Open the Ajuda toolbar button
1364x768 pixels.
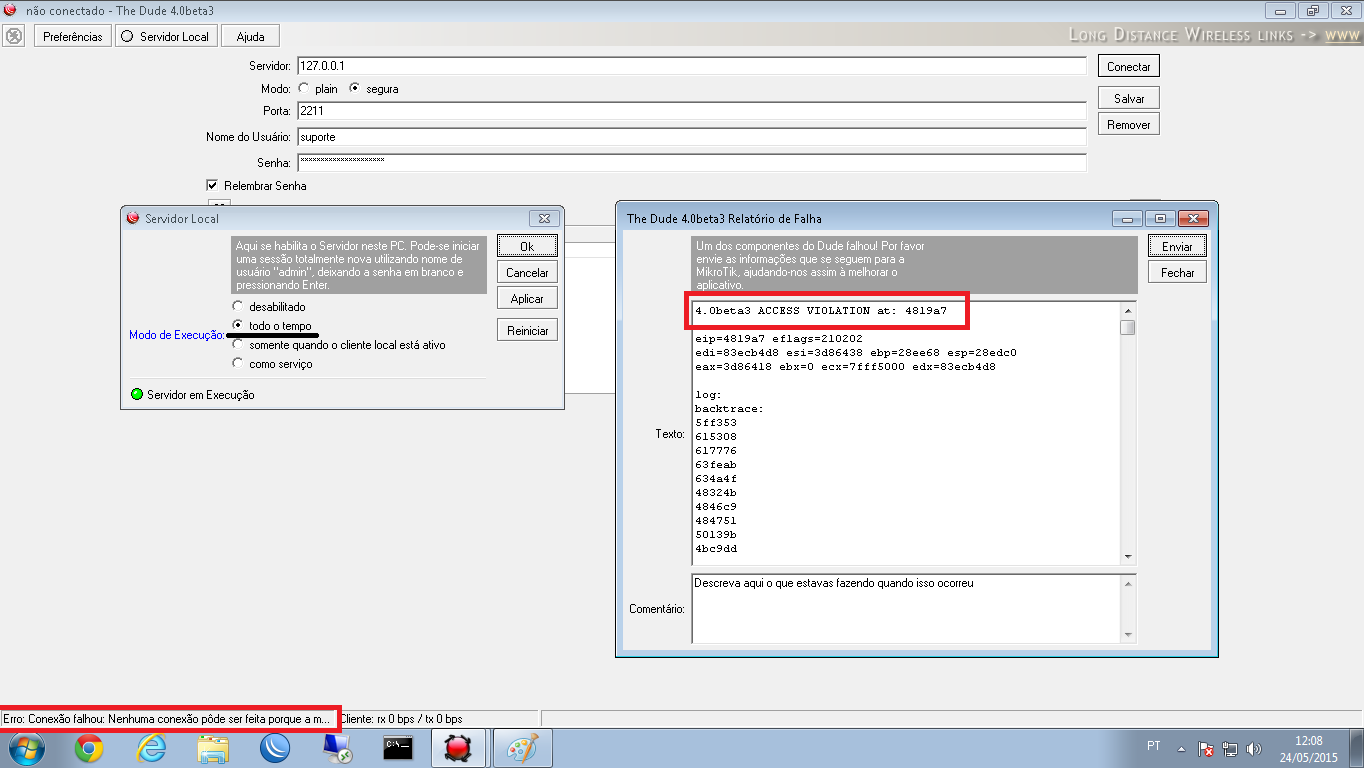pos(250,37)
